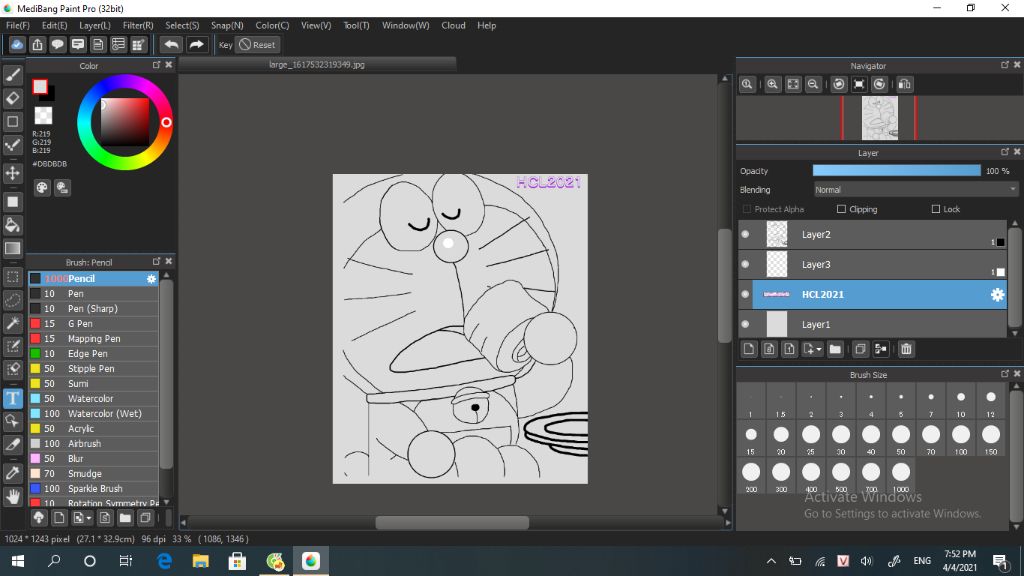Delete layer using trash icon

(906, 349)
